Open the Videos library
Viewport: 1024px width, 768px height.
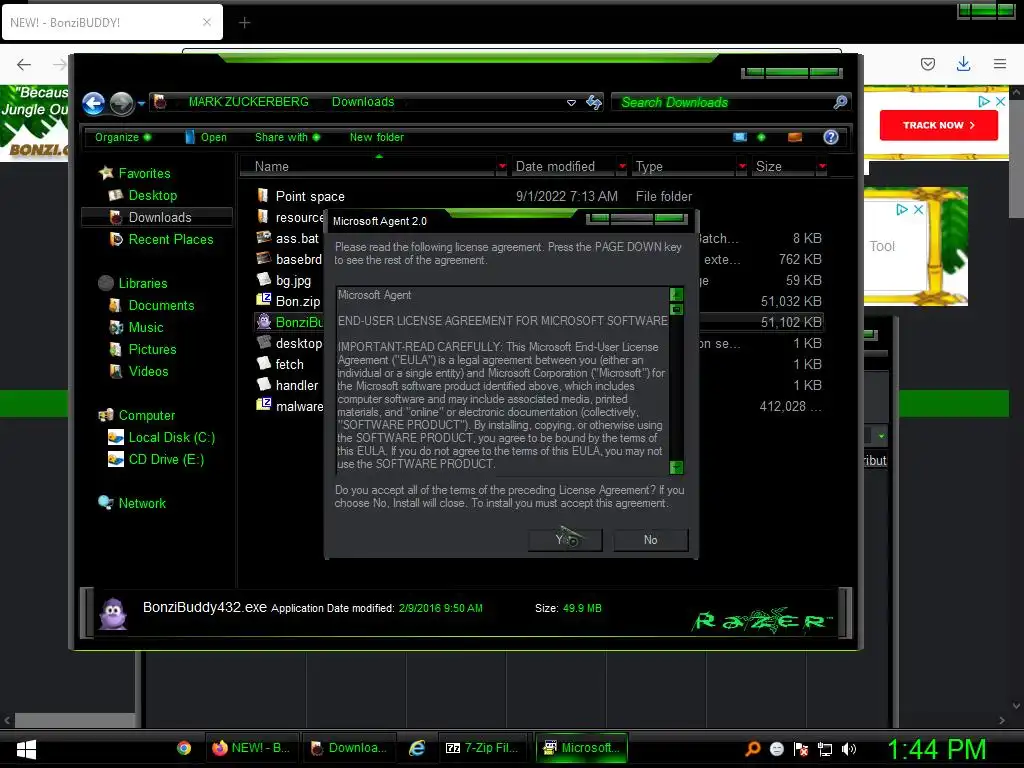pyautogui.click(x=148, y=372)
